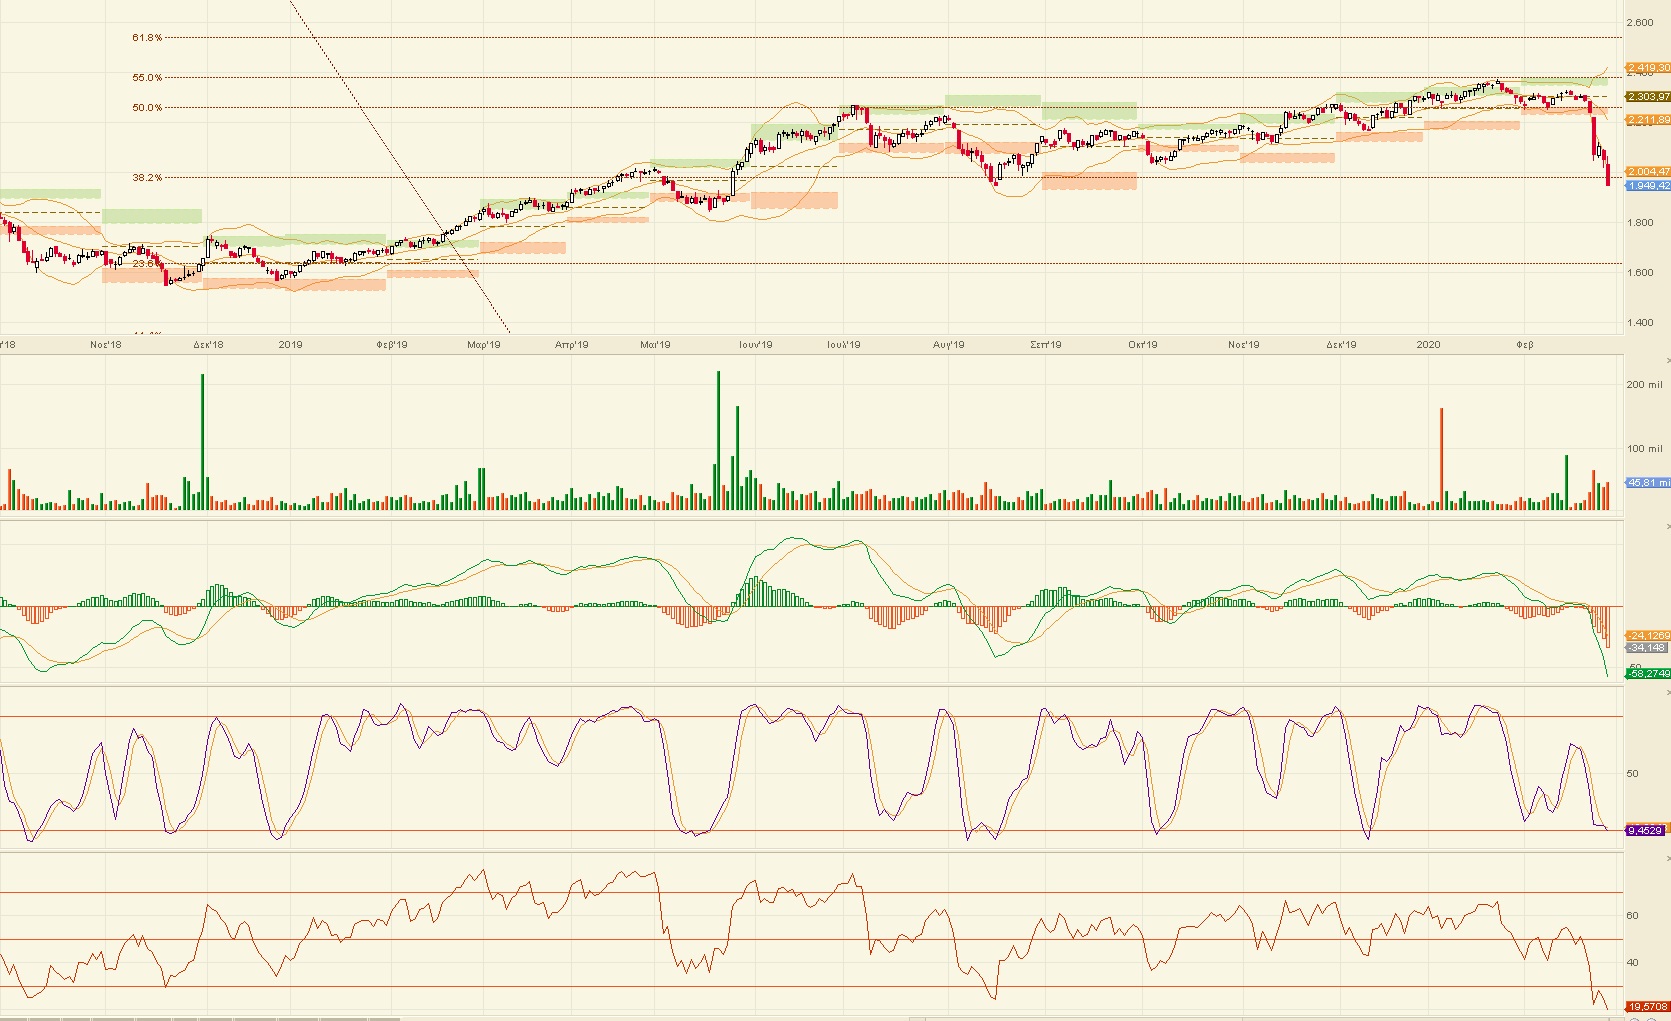The height and width of the screenshot is (1021, 1671).
Task: Click the blue 1.949,42 current price label
Action: click(1647, 186)
